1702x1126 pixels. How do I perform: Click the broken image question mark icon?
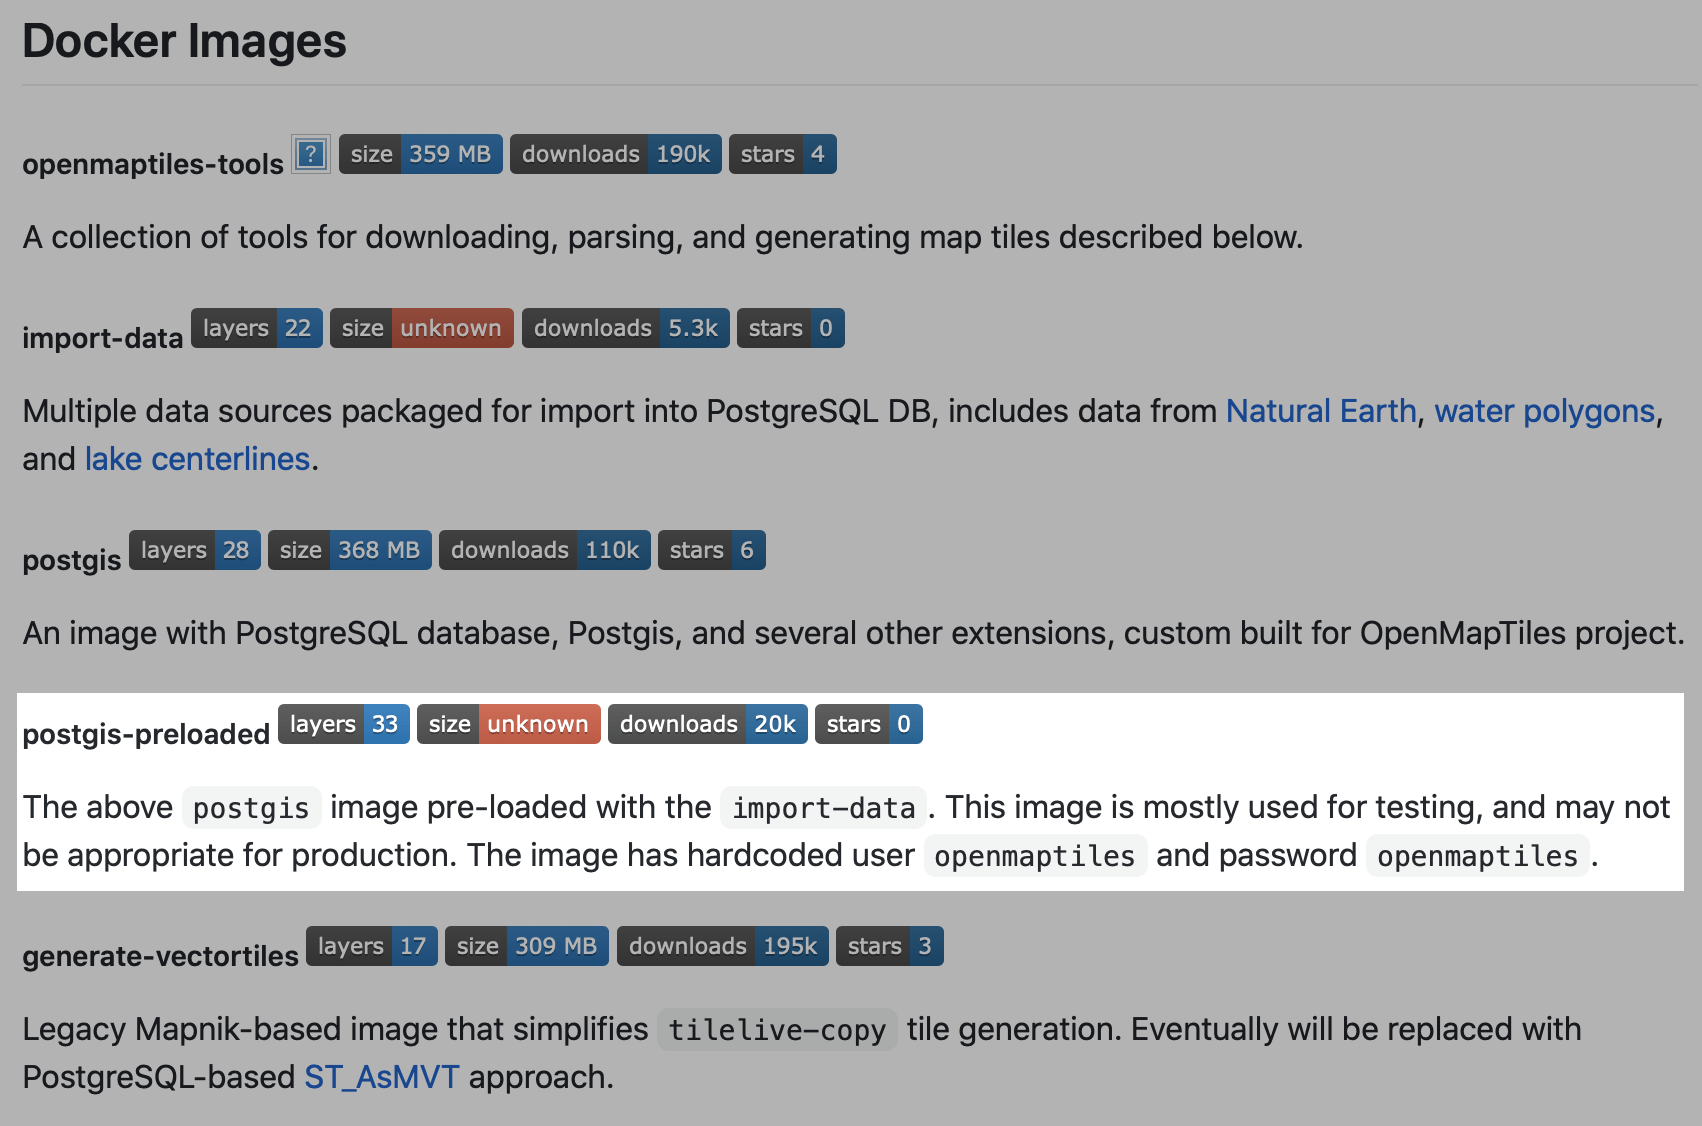[x=311, y=154]
